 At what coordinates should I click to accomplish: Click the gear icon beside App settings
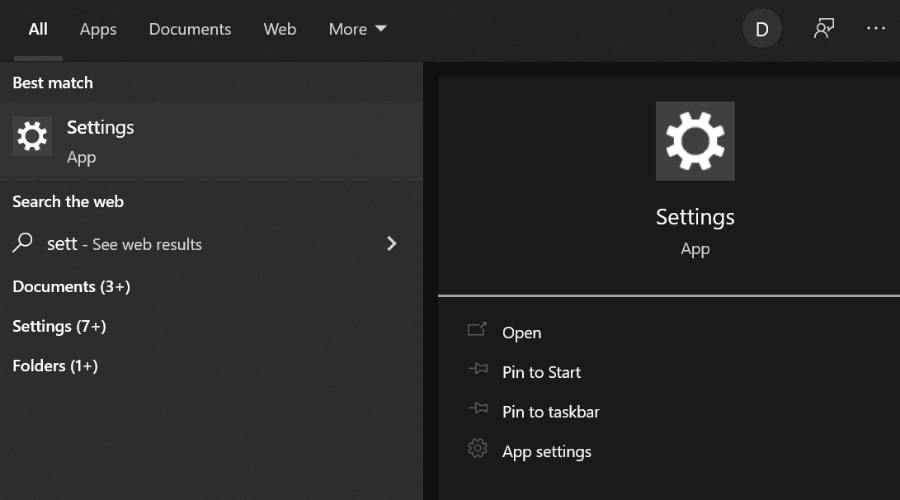click(477, 450)
